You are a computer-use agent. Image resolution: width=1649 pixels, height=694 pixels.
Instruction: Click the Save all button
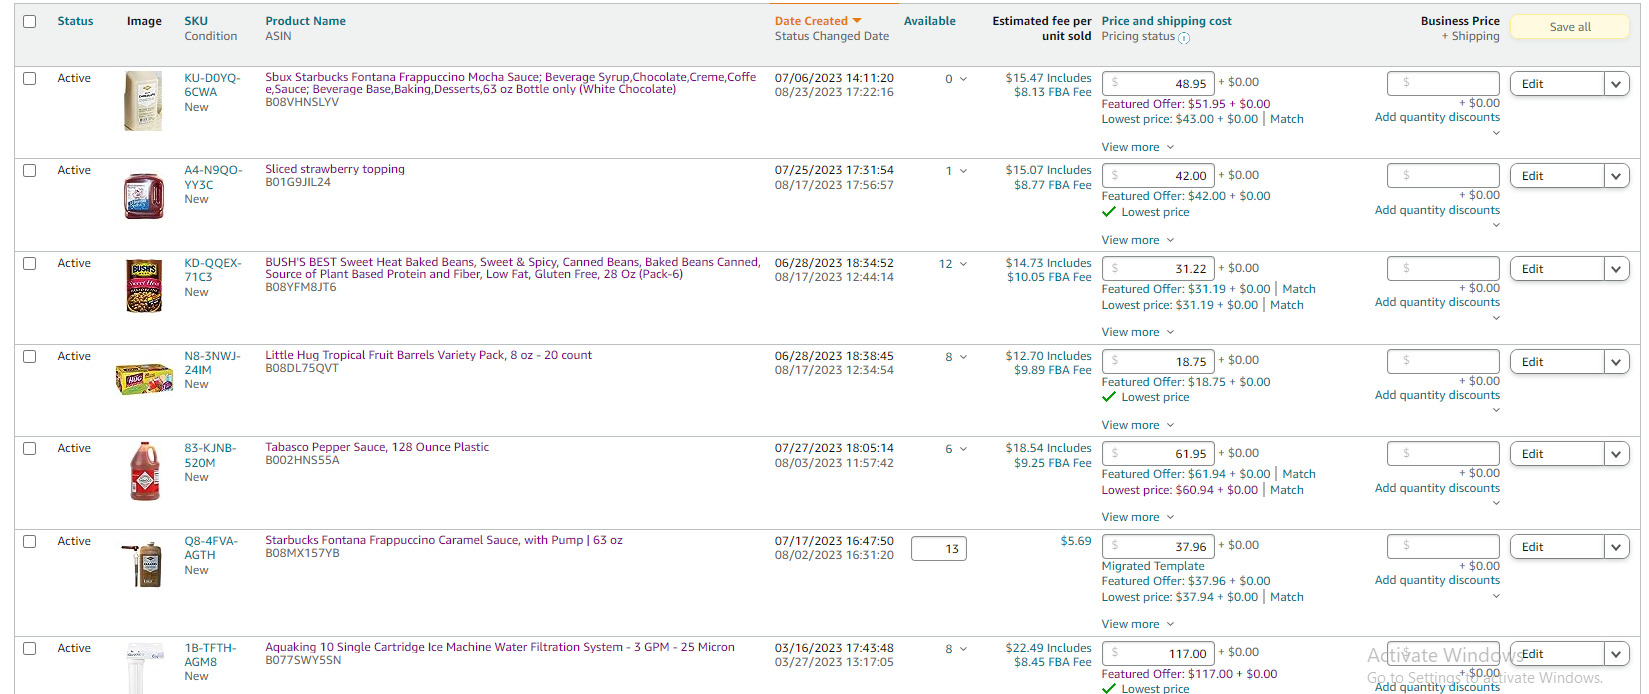[x=1570, y=27]
